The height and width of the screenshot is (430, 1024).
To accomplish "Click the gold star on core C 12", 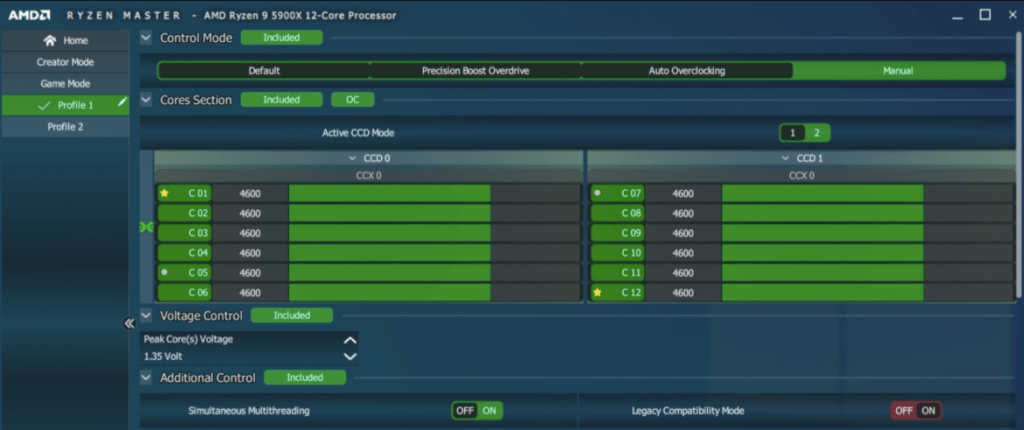I will click(598, 293).
